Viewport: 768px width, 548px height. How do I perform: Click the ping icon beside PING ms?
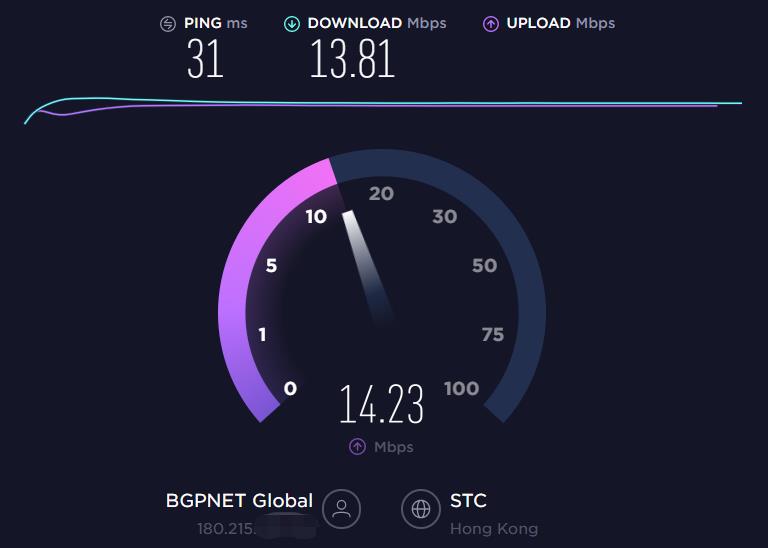pyautogui.click(x=168, y=24)
